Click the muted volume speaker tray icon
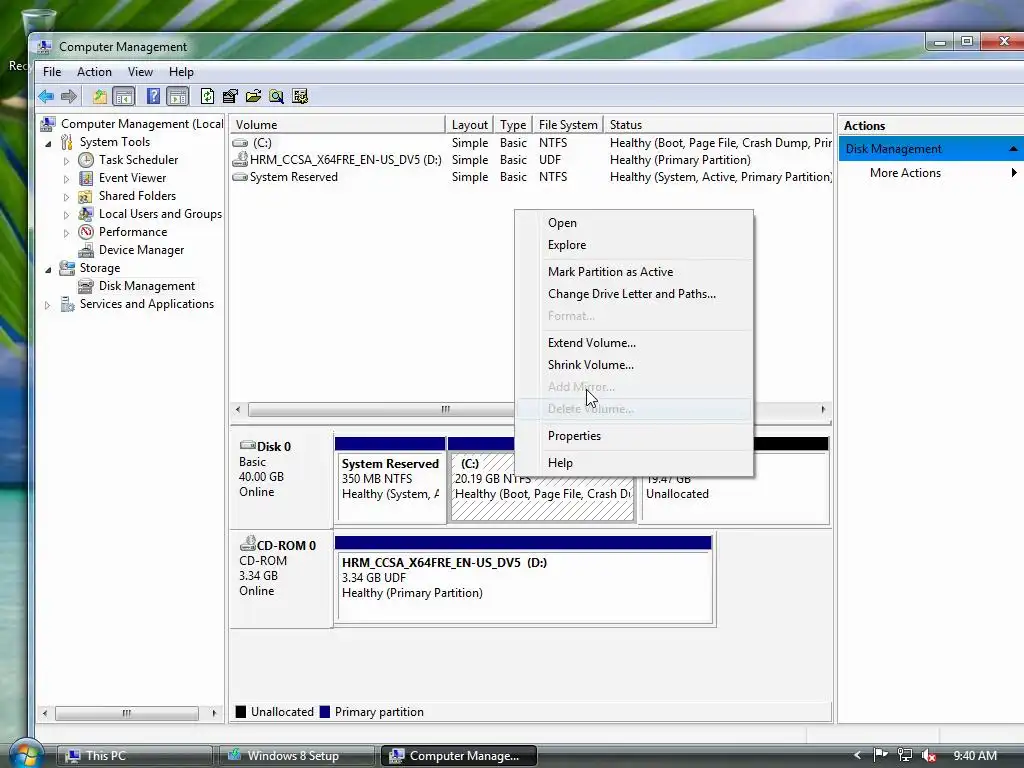The image size is (1024, 768). tap(928, 756)
